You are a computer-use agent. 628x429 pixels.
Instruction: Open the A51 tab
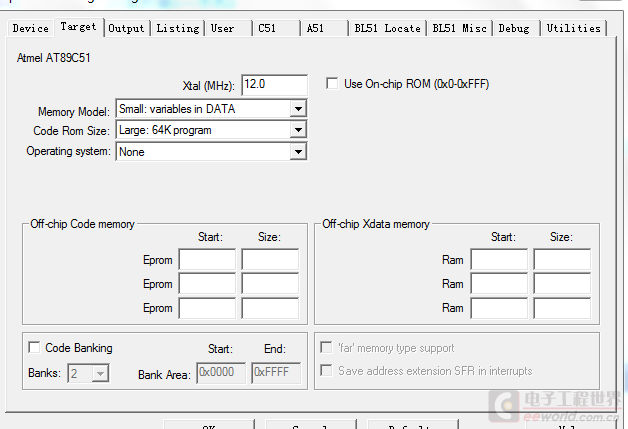point(324,28)
